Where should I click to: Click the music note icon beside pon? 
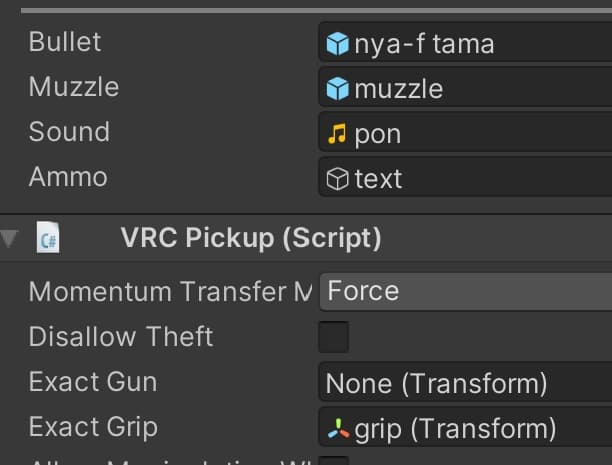(338, 134)
